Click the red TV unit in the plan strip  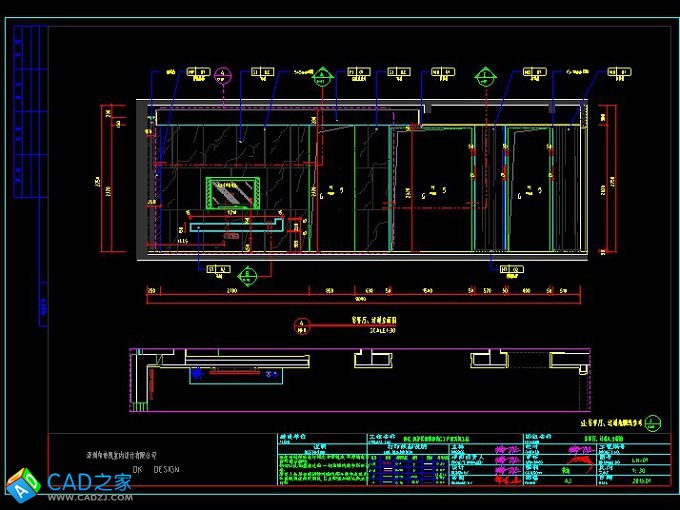232,374
